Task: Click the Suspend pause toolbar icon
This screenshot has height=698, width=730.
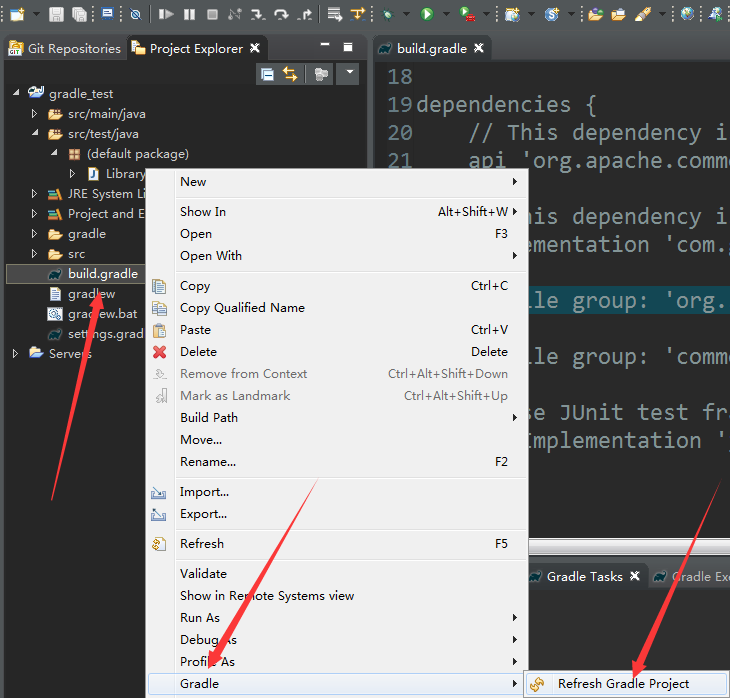Action: point(189,14)
